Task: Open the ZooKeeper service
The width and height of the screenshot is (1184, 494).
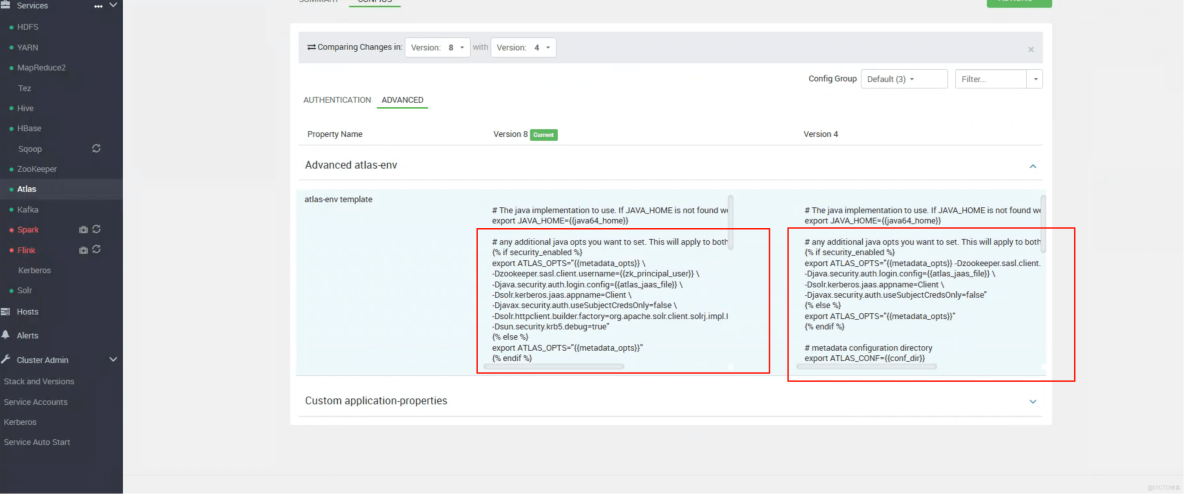Action: click(x=37, y=169)
